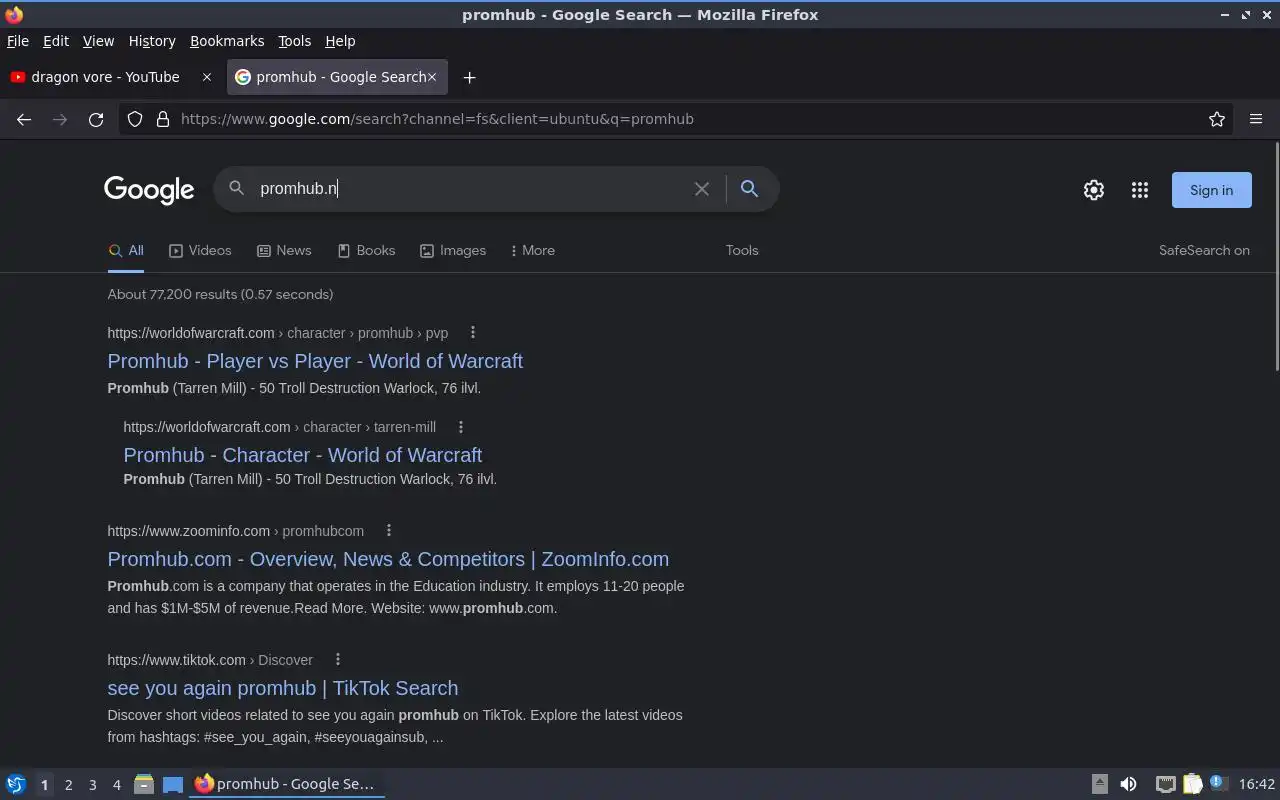Submit search with blue magnifier button
Screen dimensions: 1280x800
click(x=749, y=188)
